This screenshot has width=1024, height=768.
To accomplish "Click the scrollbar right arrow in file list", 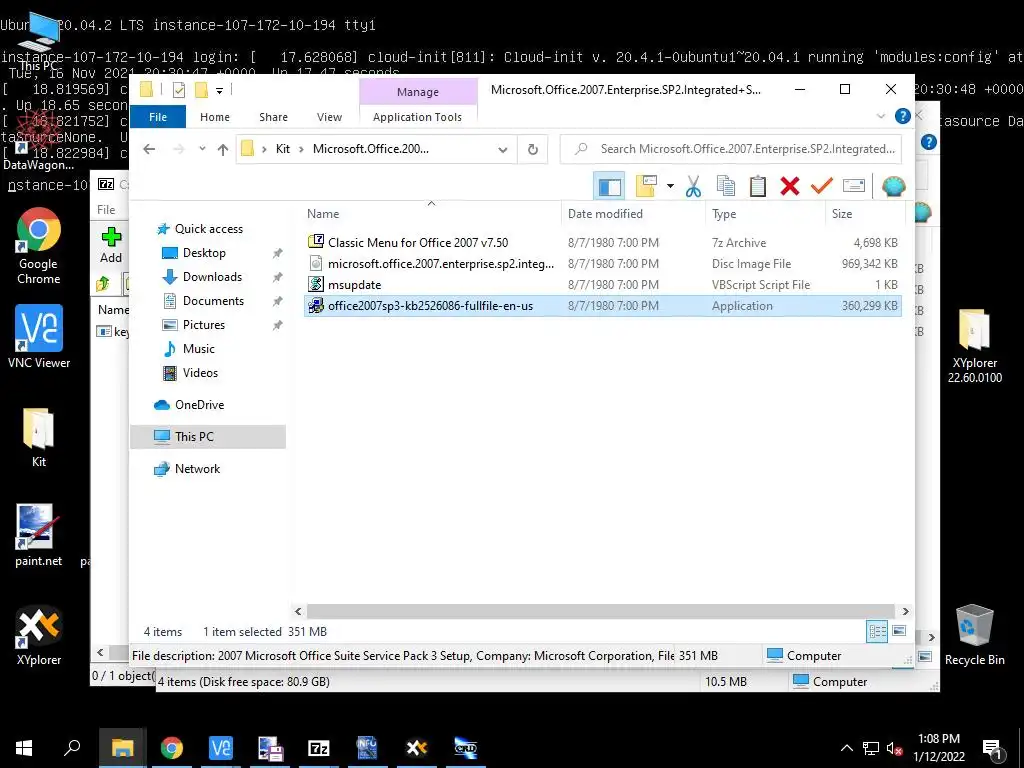I will click(x=905, y=611).
